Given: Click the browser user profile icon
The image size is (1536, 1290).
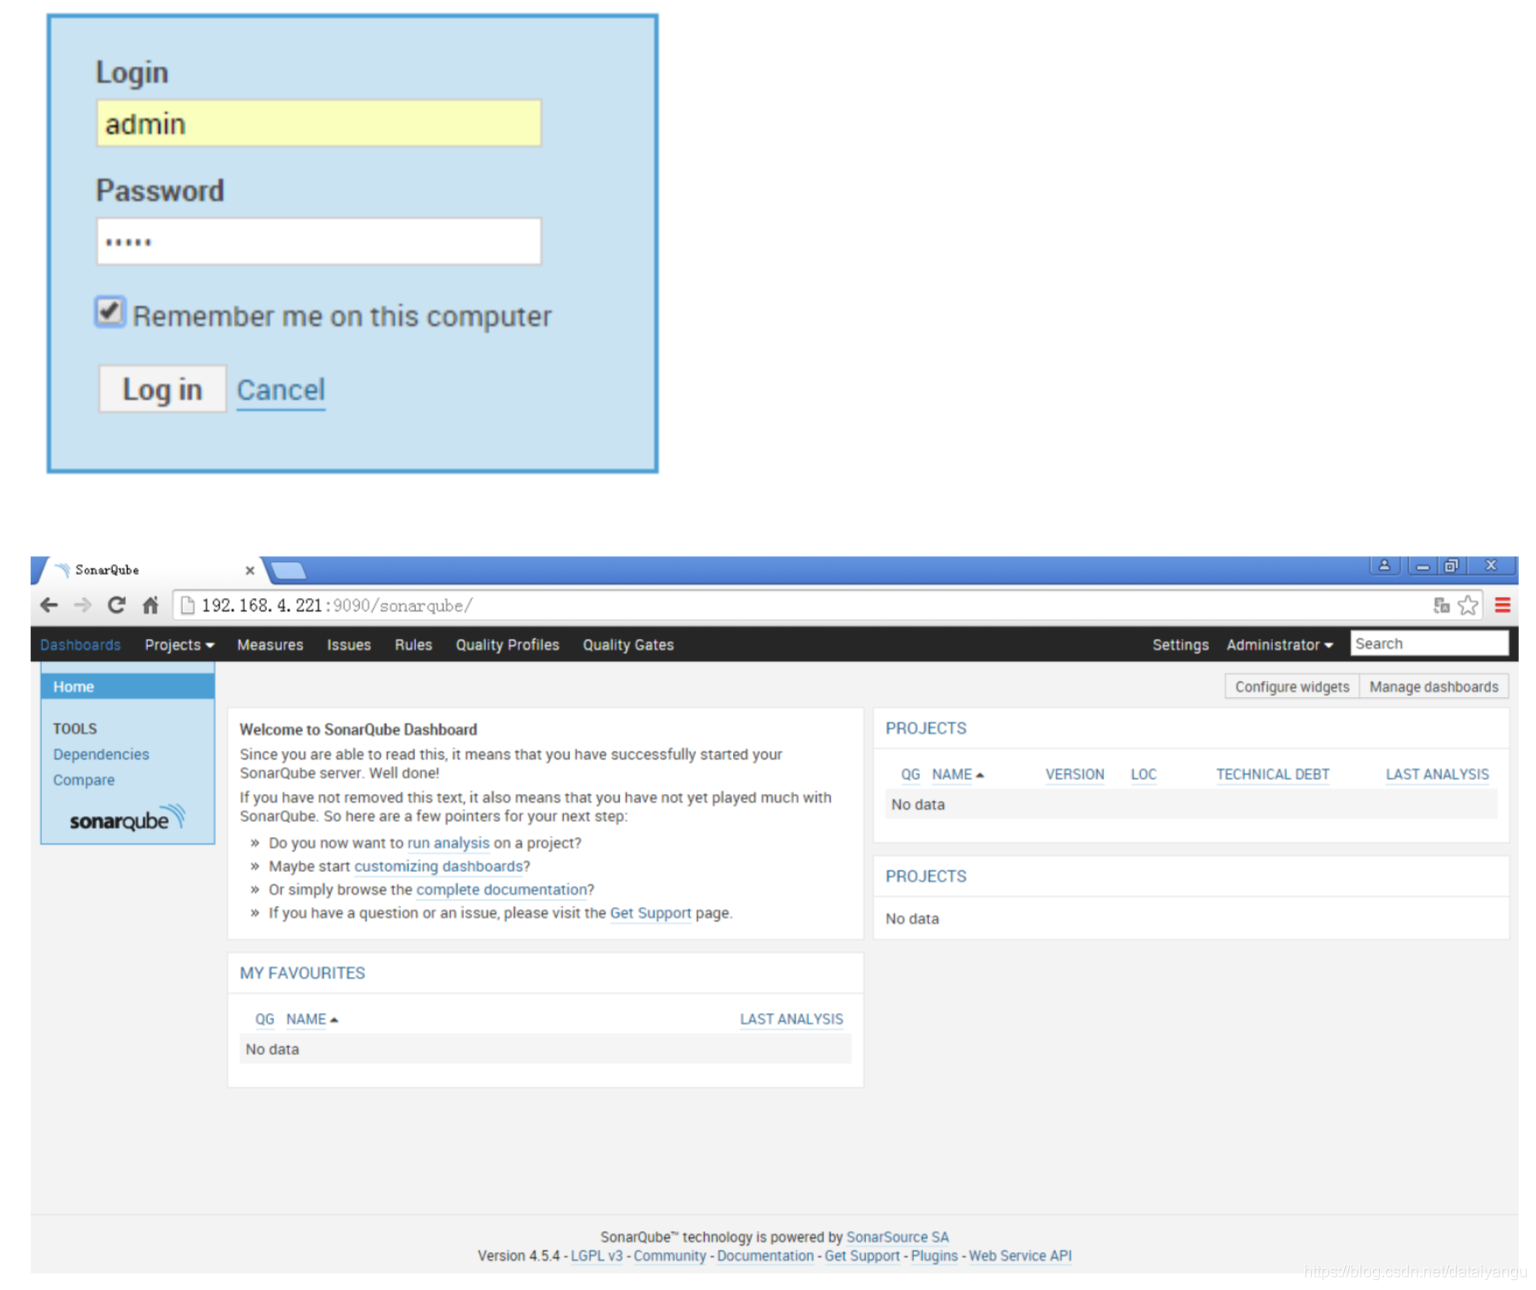Looking at the screenshot, I should click(1384, 566).
